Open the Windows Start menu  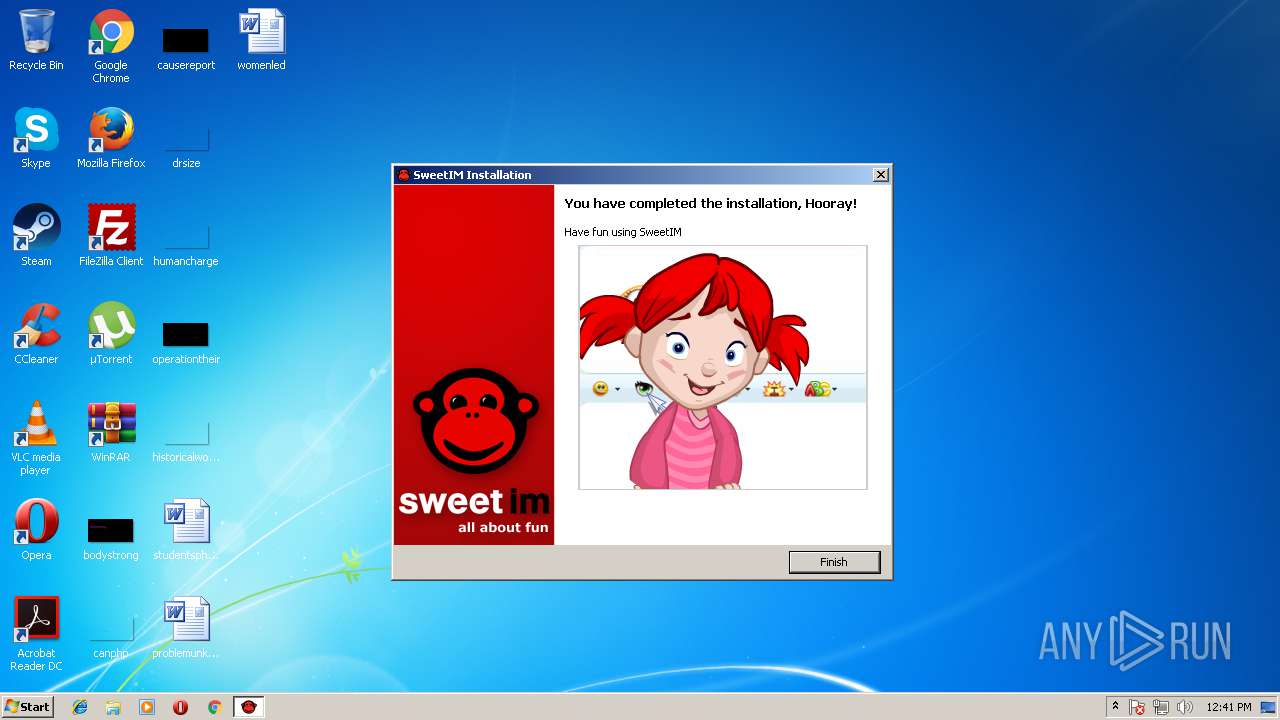point(27,707)
